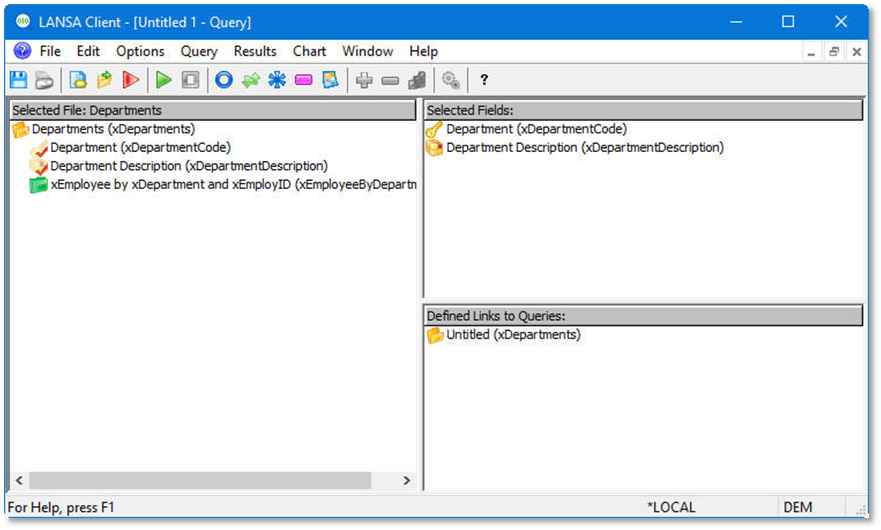Minimize the inner query document window

click(811, 52)
